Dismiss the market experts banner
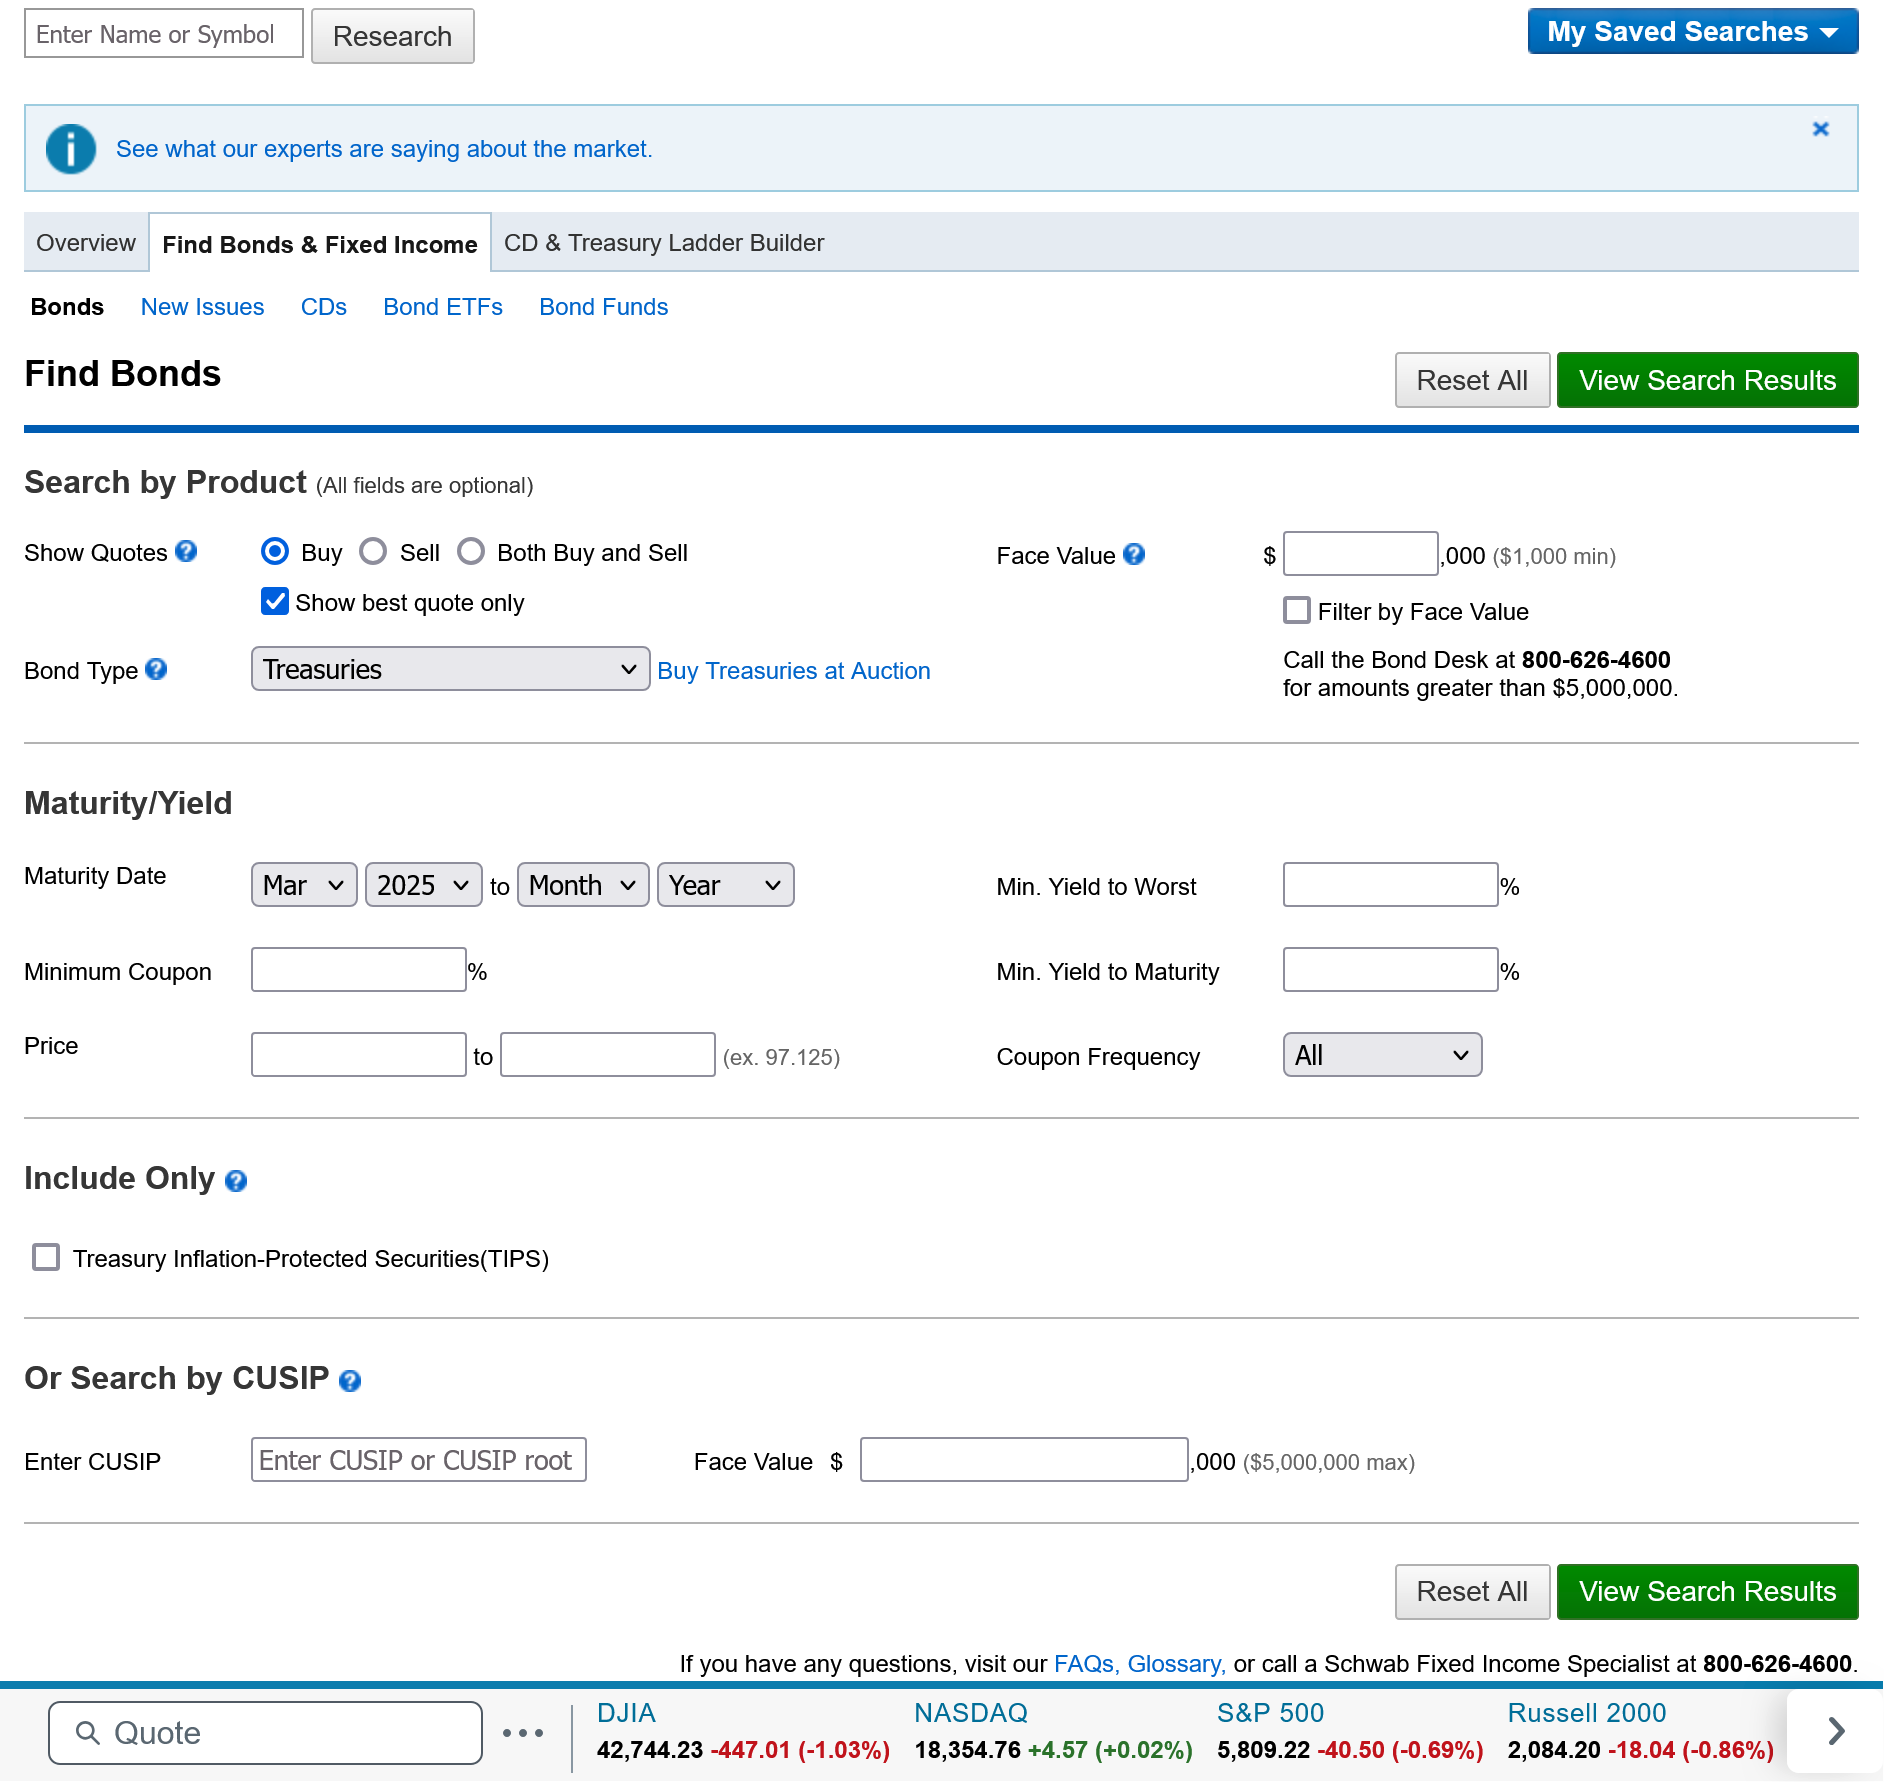Viewport: 1884px width, 1782px height. click(1821, 129)
